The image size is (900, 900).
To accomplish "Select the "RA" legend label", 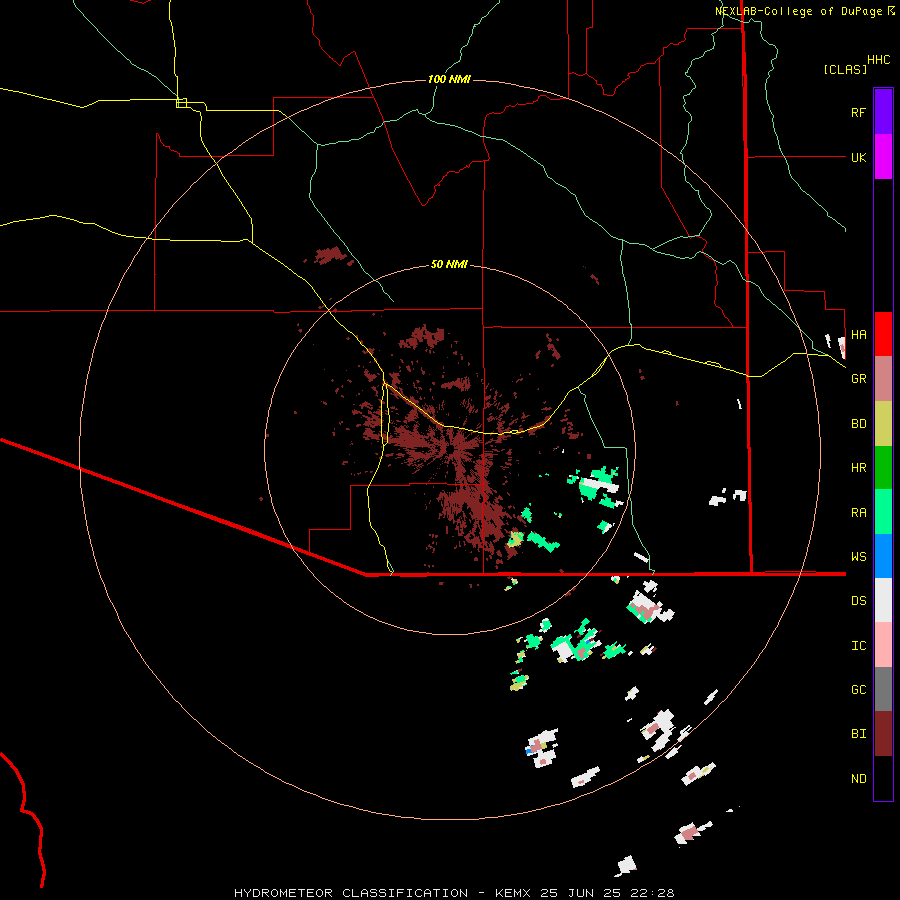I will click(x=858, y=513).
